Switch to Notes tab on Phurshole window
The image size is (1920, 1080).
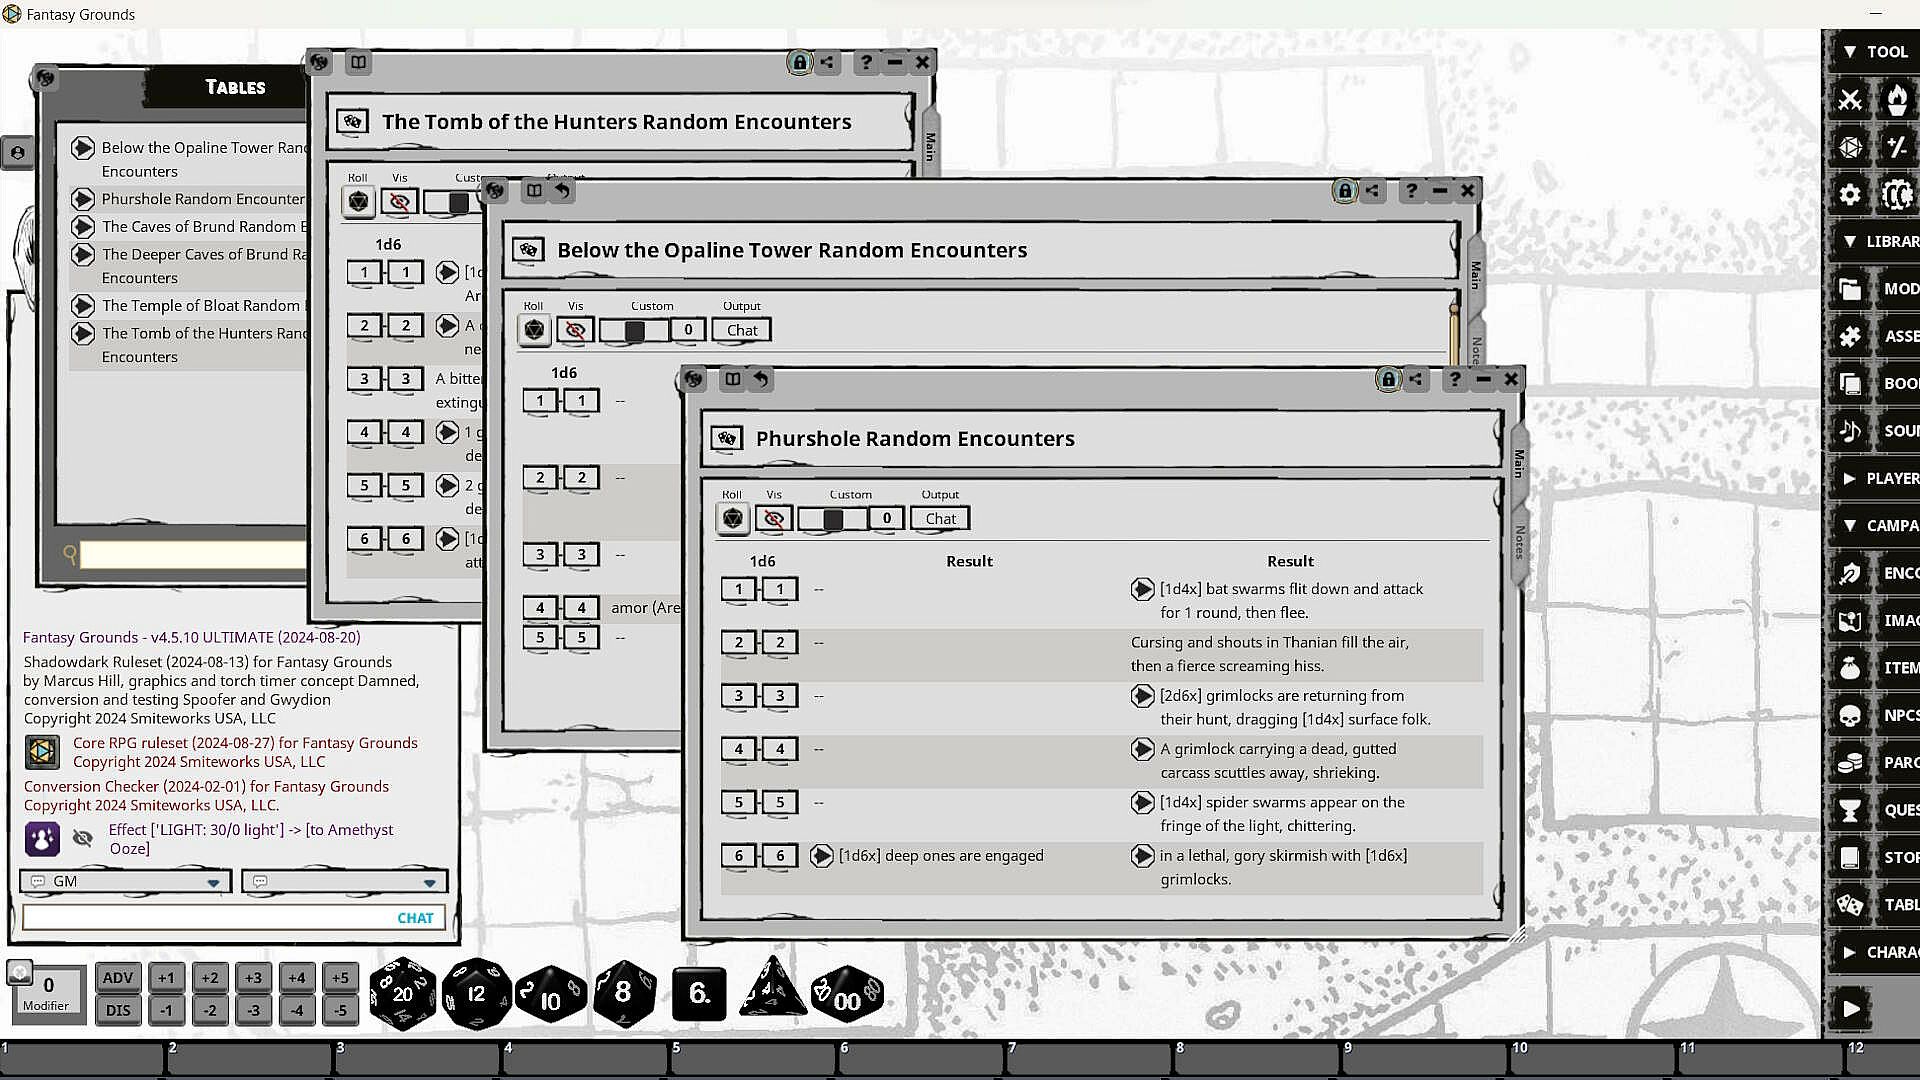[x=1519, y=541]
